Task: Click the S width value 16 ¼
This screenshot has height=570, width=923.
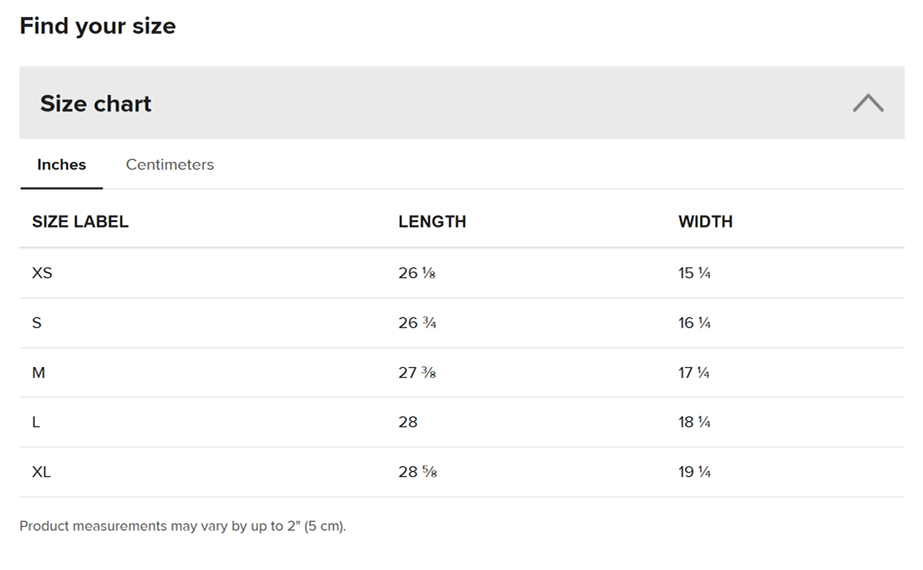Action: pos(694,323)
